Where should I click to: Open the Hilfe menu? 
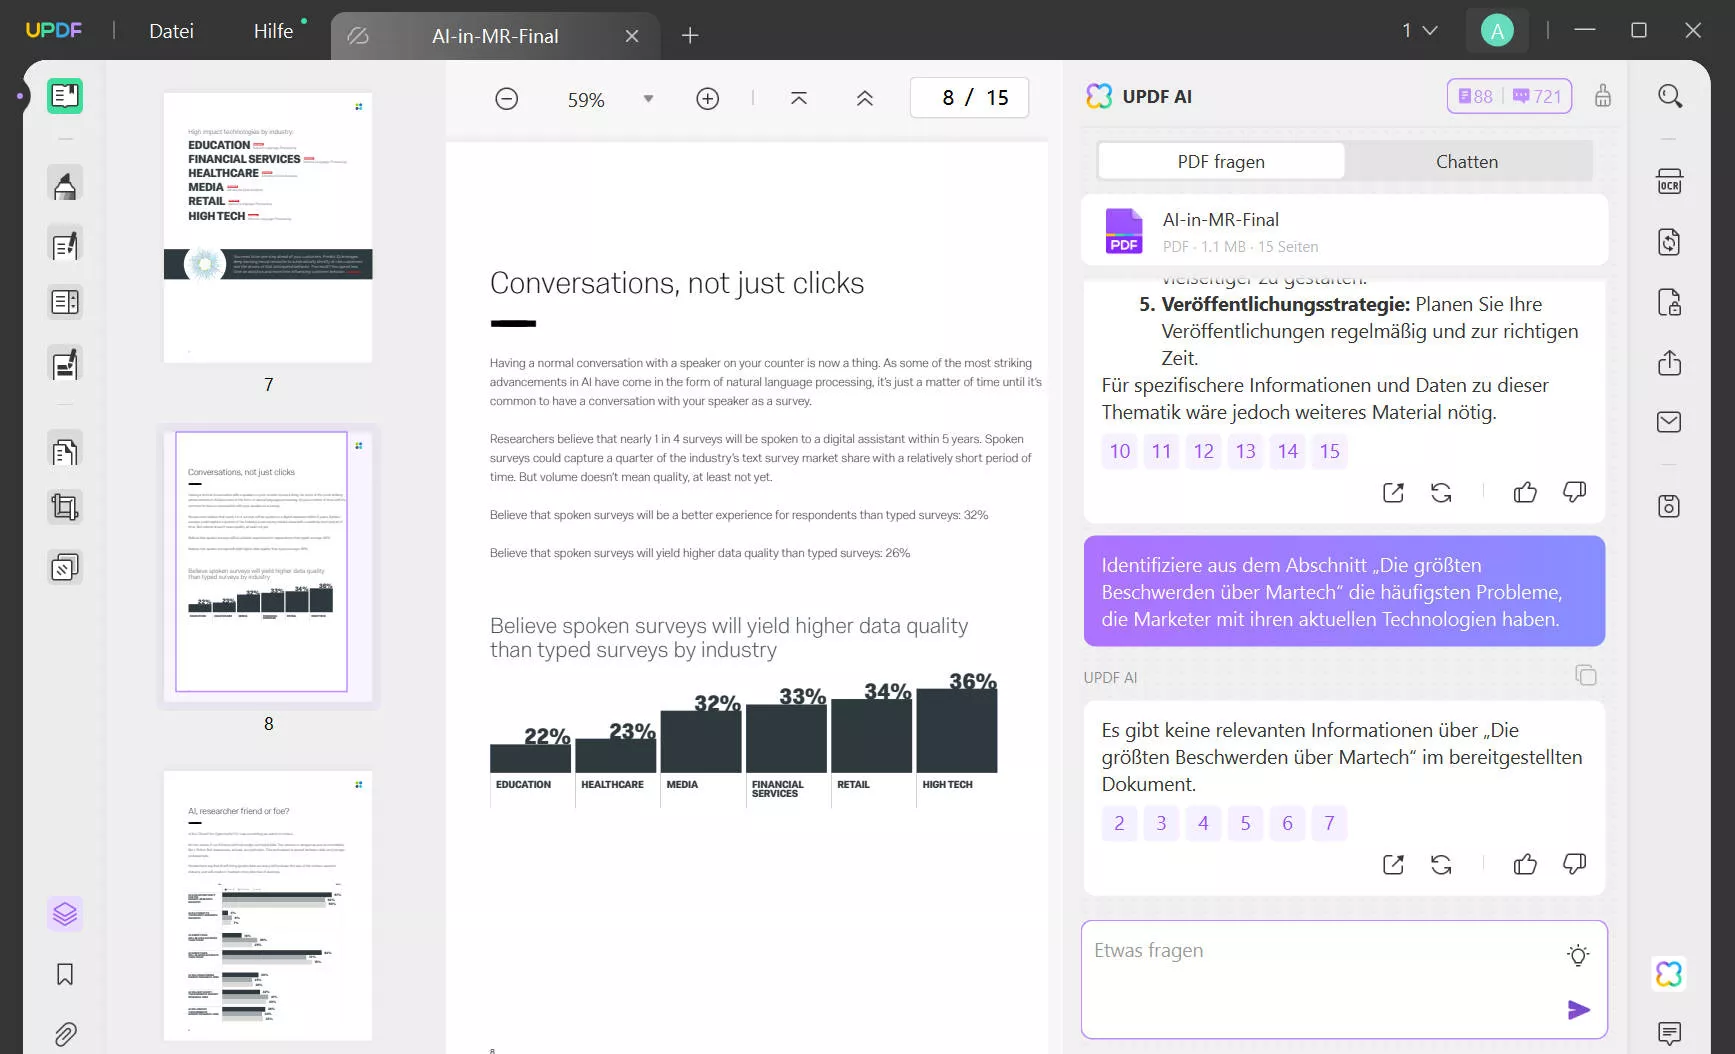pyautogui.click(x=274, y=31)
